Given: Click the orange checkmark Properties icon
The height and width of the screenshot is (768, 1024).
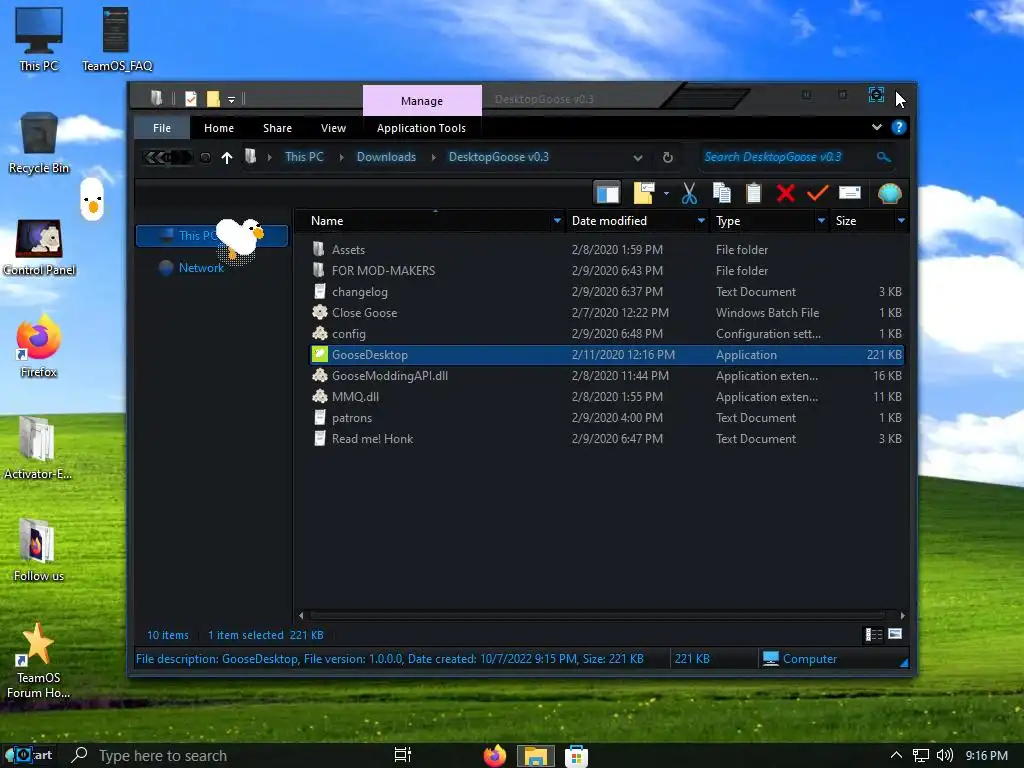Looking at the screenshot, I should point(818,193).
